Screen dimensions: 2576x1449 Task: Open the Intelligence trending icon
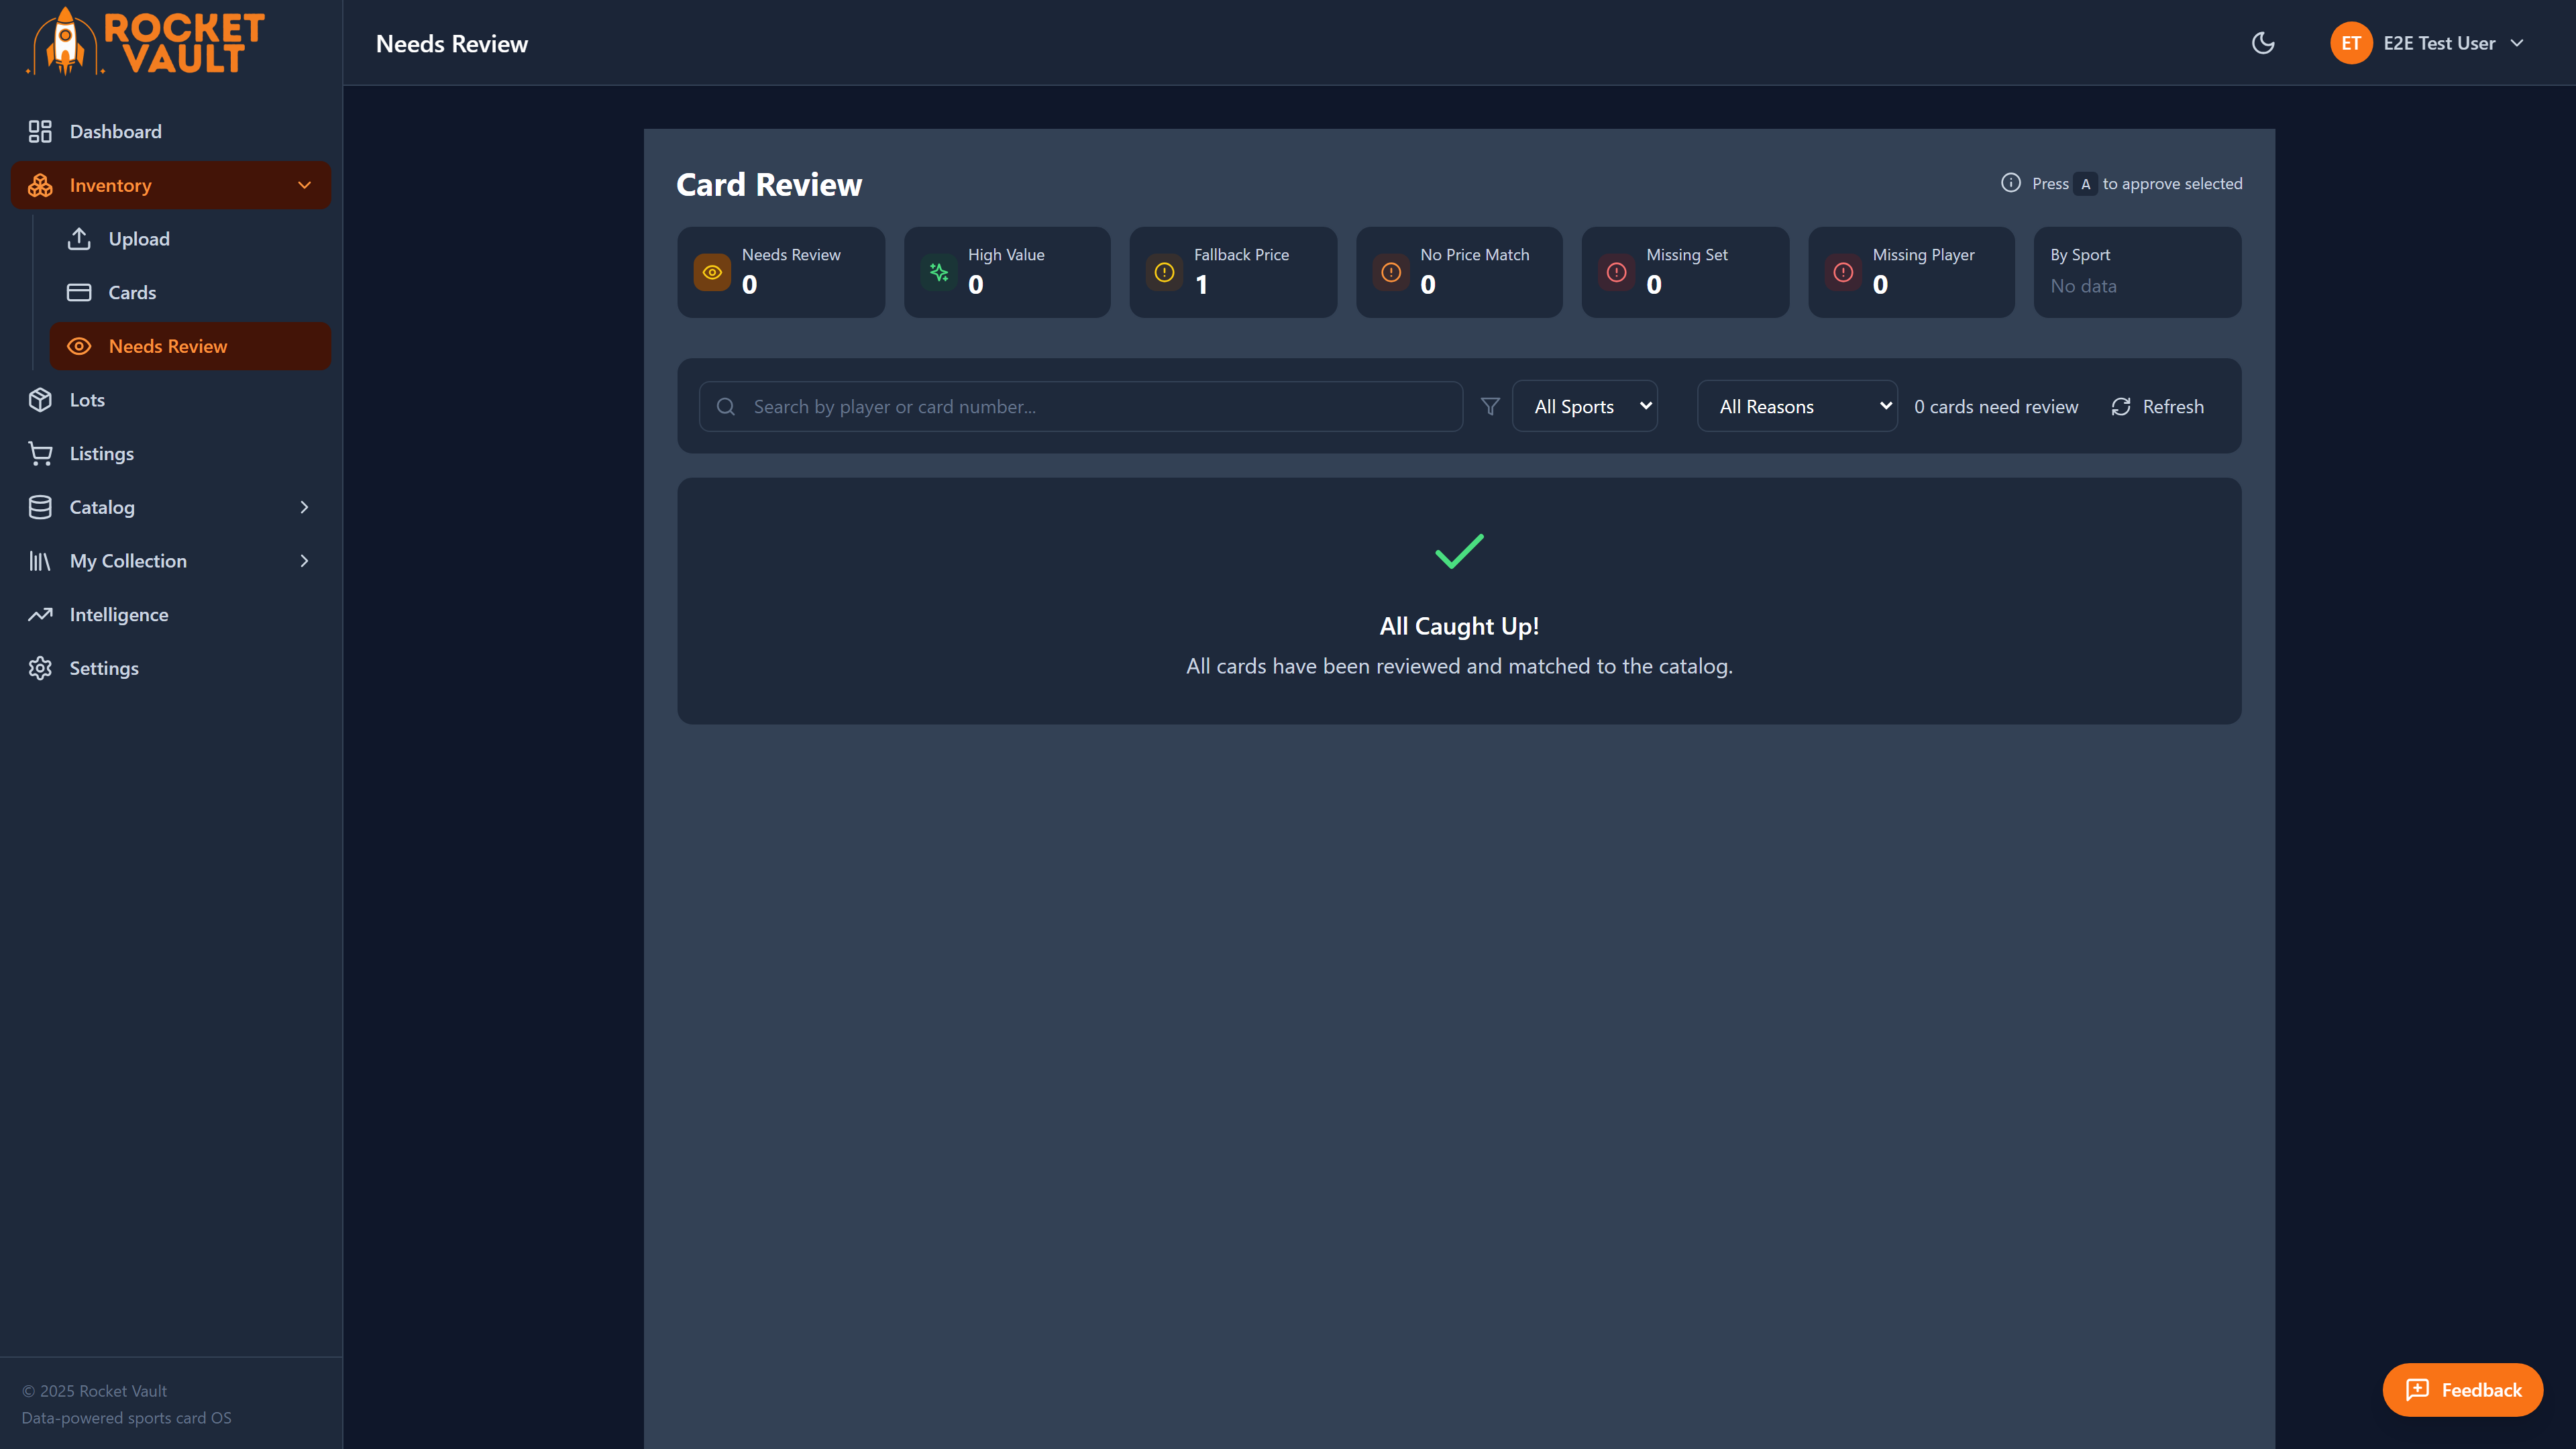[40, 614]
